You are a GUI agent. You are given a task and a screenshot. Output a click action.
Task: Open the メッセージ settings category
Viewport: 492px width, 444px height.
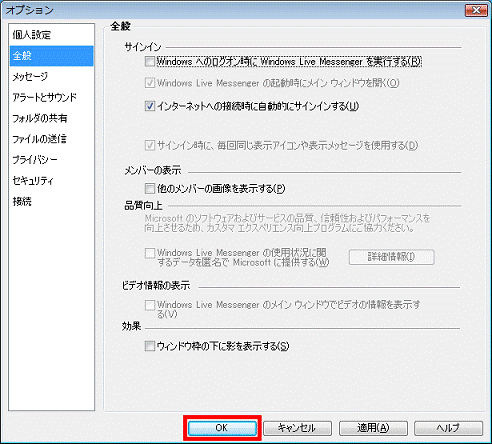[51, 77]
